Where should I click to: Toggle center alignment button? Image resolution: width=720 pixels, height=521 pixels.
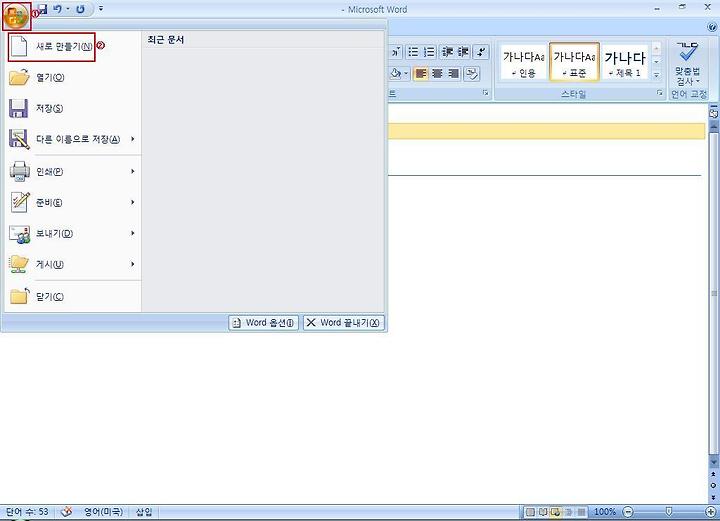[x=437, y=73]
